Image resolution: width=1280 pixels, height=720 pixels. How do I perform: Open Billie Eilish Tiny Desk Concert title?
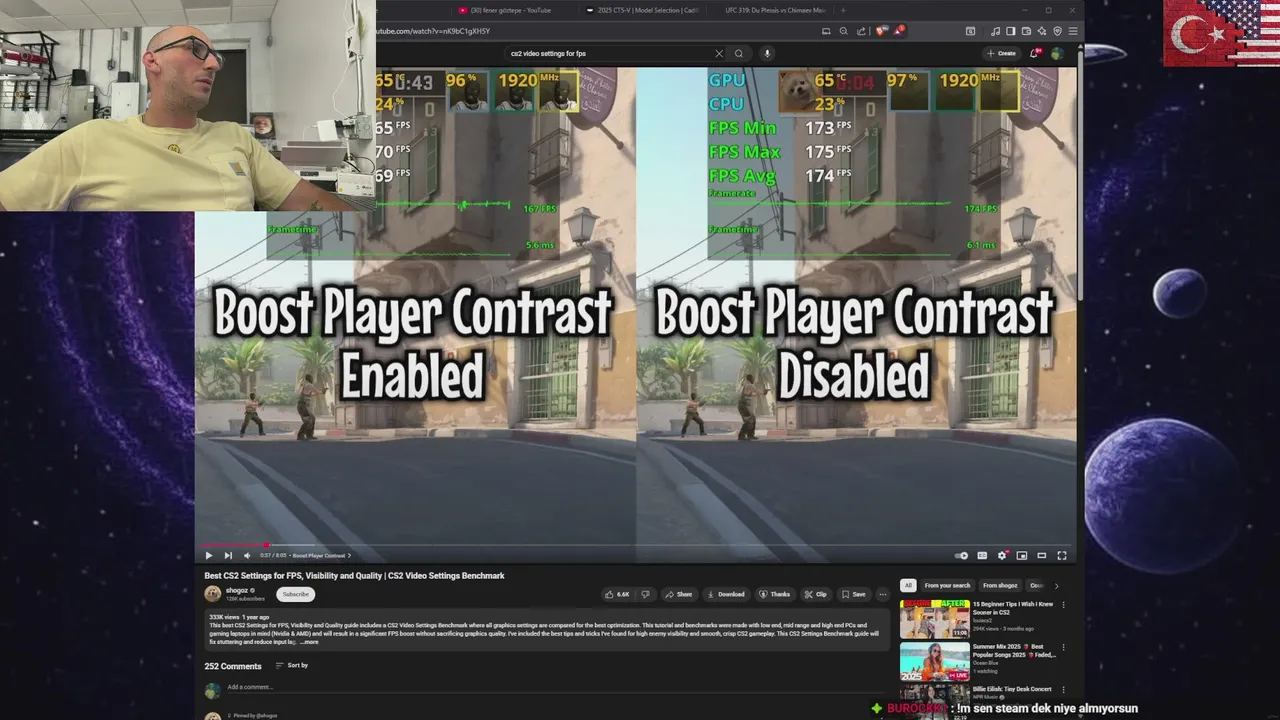pos(1012,689)
